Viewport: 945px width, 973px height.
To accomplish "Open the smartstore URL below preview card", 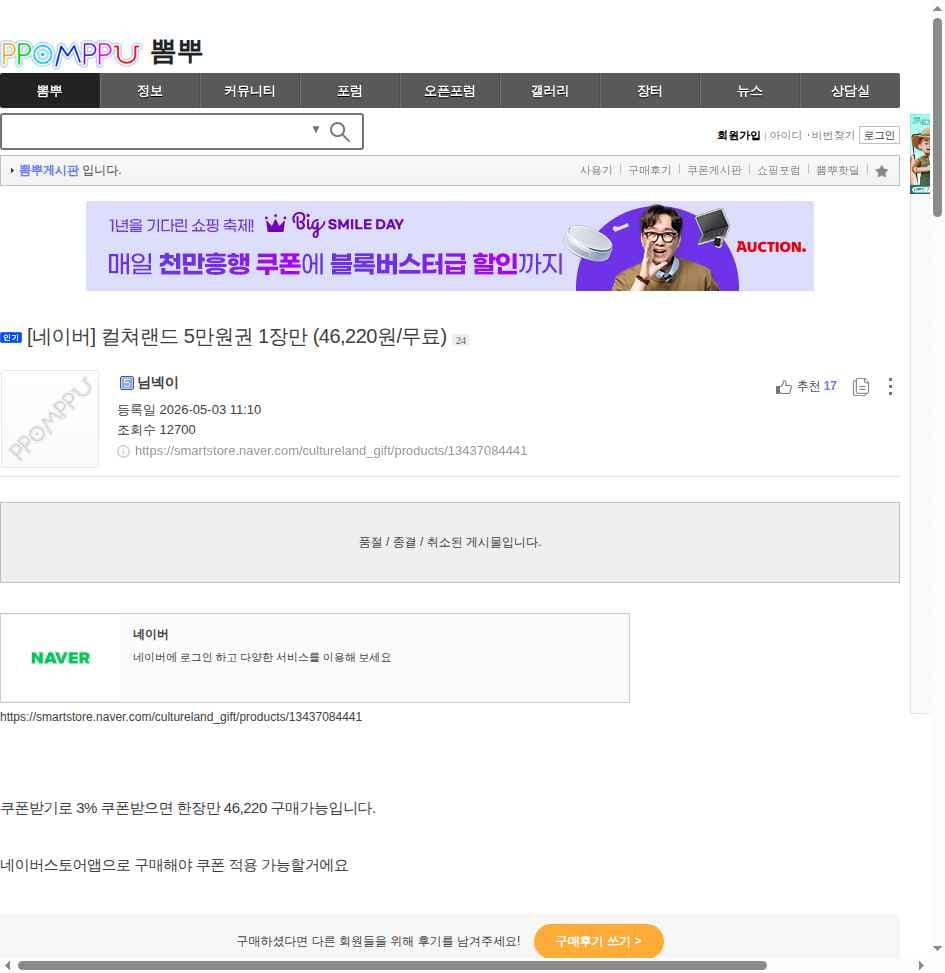I will [x=181, y=717].
